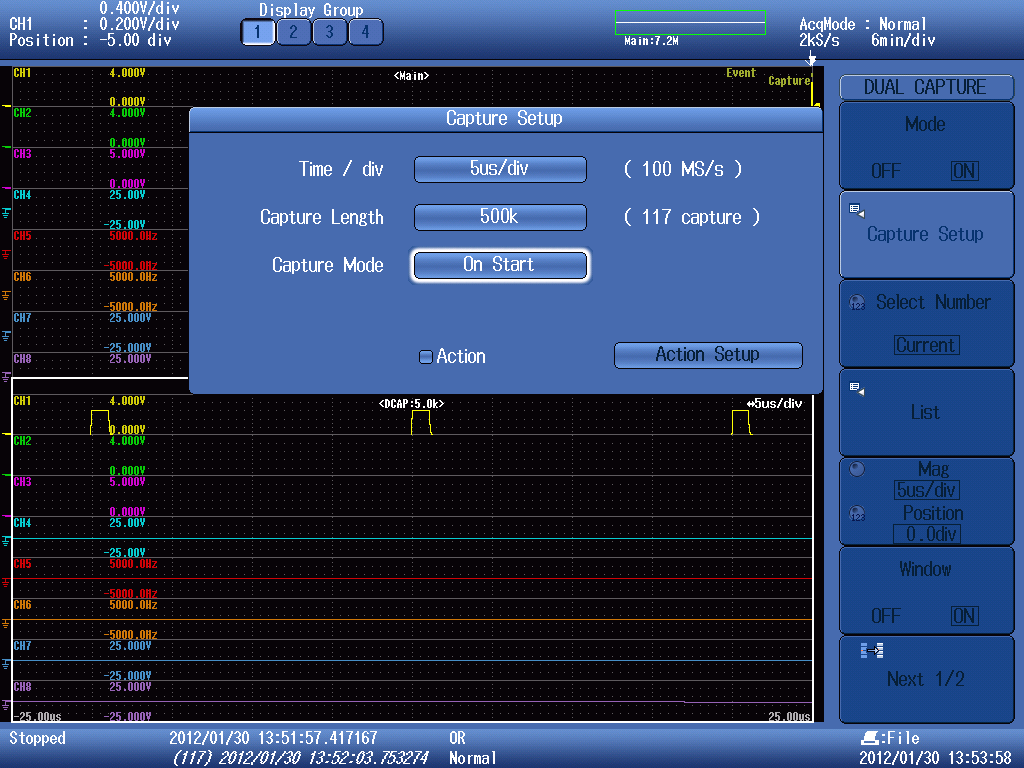Select the Position 0.0div value field
This screenshot has width=1024, height=768.
coord(926,534)
